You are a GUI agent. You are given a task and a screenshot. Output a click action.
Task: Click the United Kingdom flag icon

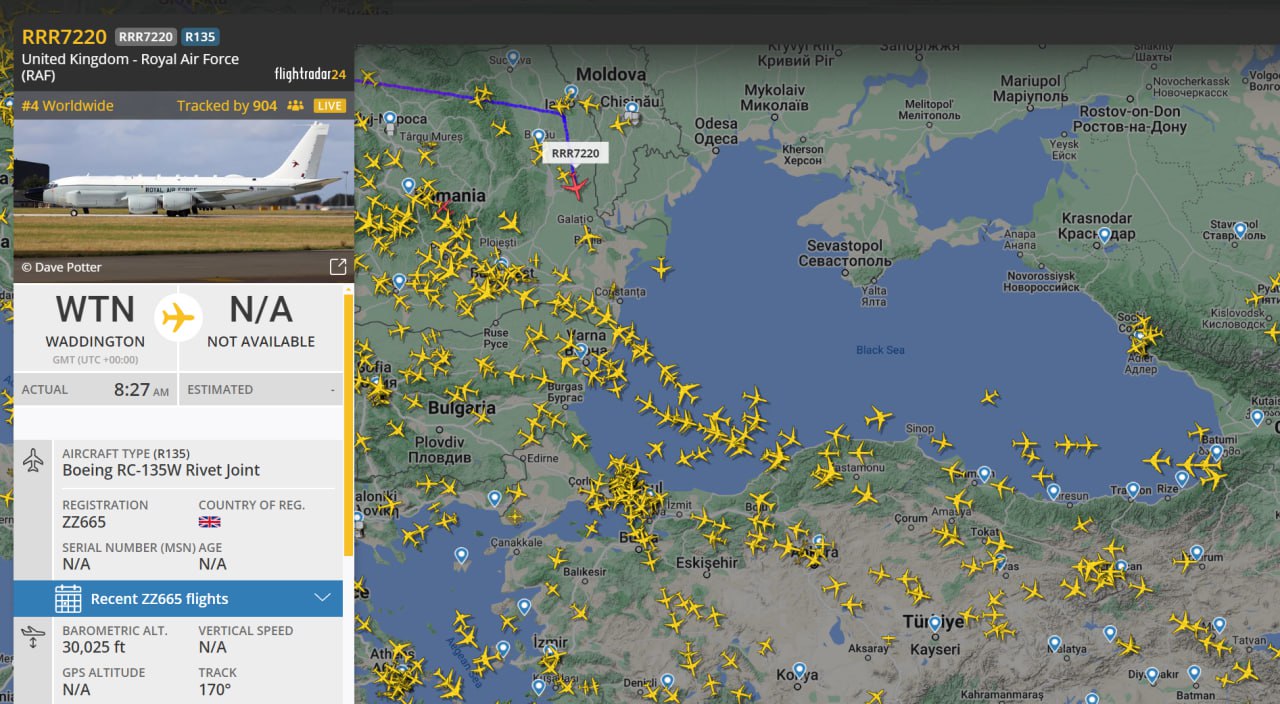[x=209, y=522]
